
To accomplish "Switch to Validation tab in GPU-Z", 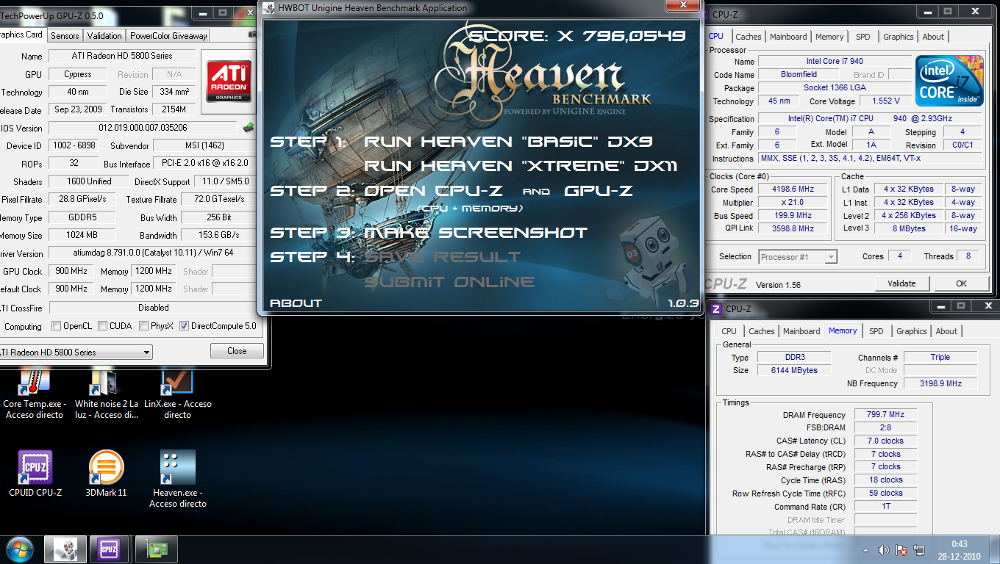I will pyautogui.click(x=104, y=36).
